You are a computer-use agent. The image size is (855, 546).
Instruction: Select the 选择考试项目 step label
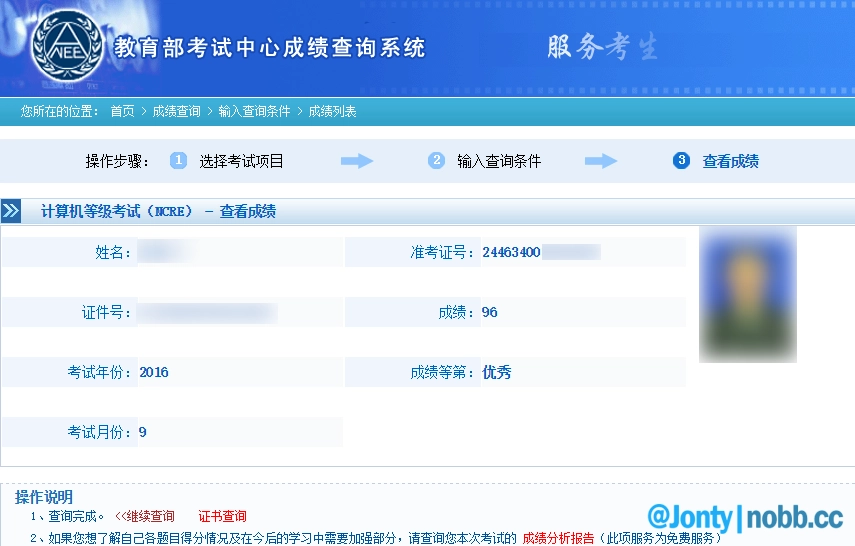(241, 161)
